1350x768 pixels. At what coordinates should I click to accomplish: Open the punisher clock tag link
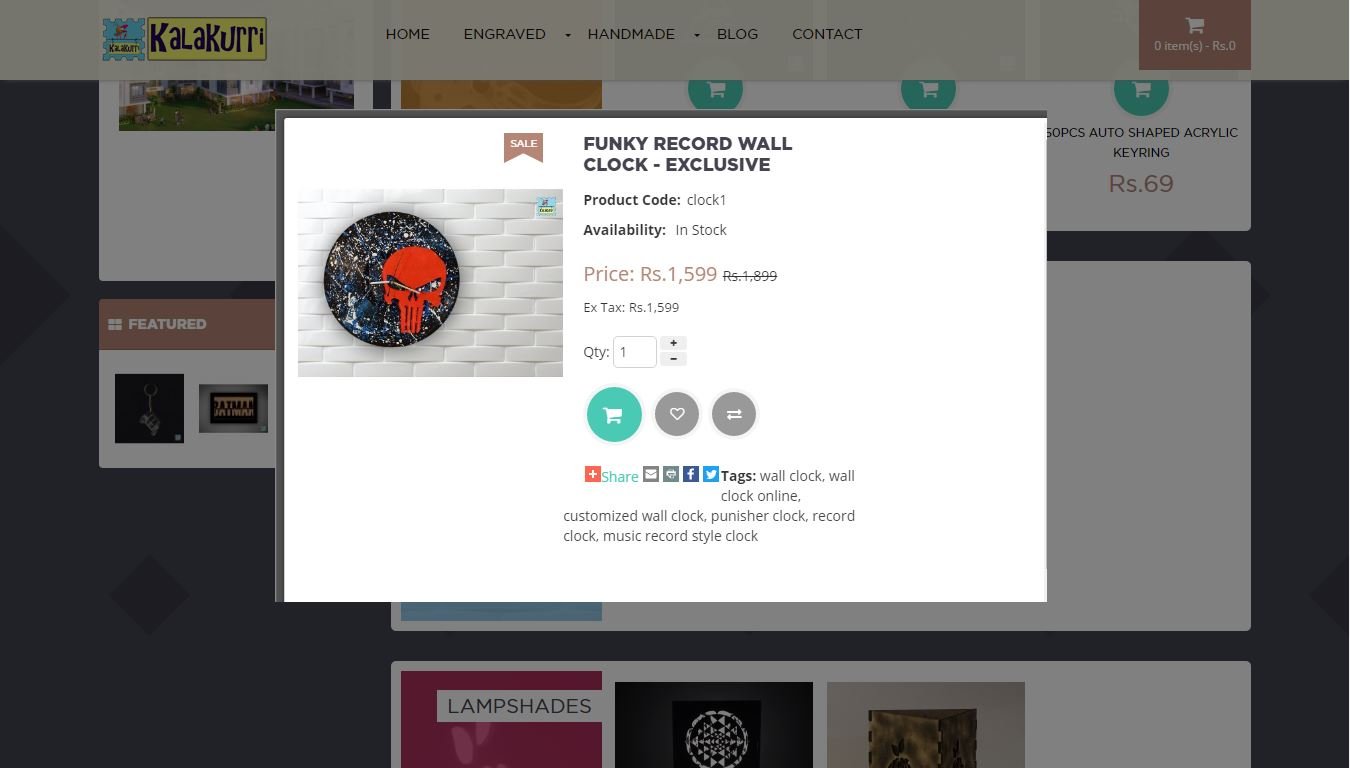pyautogui.click(x=758, y=516)
